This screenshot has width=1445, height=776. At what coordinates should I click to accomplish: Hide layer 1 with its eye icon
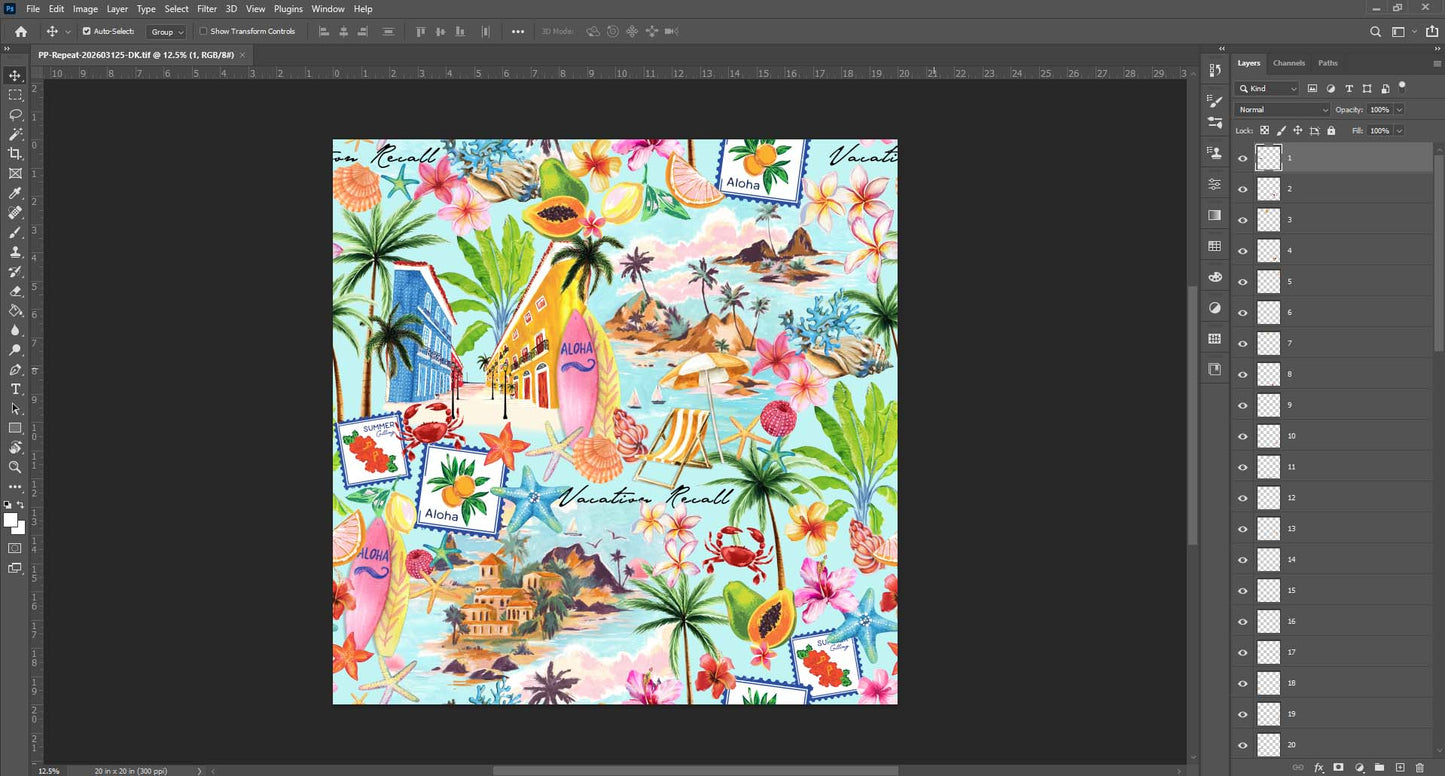click(x=1243, y=158)
